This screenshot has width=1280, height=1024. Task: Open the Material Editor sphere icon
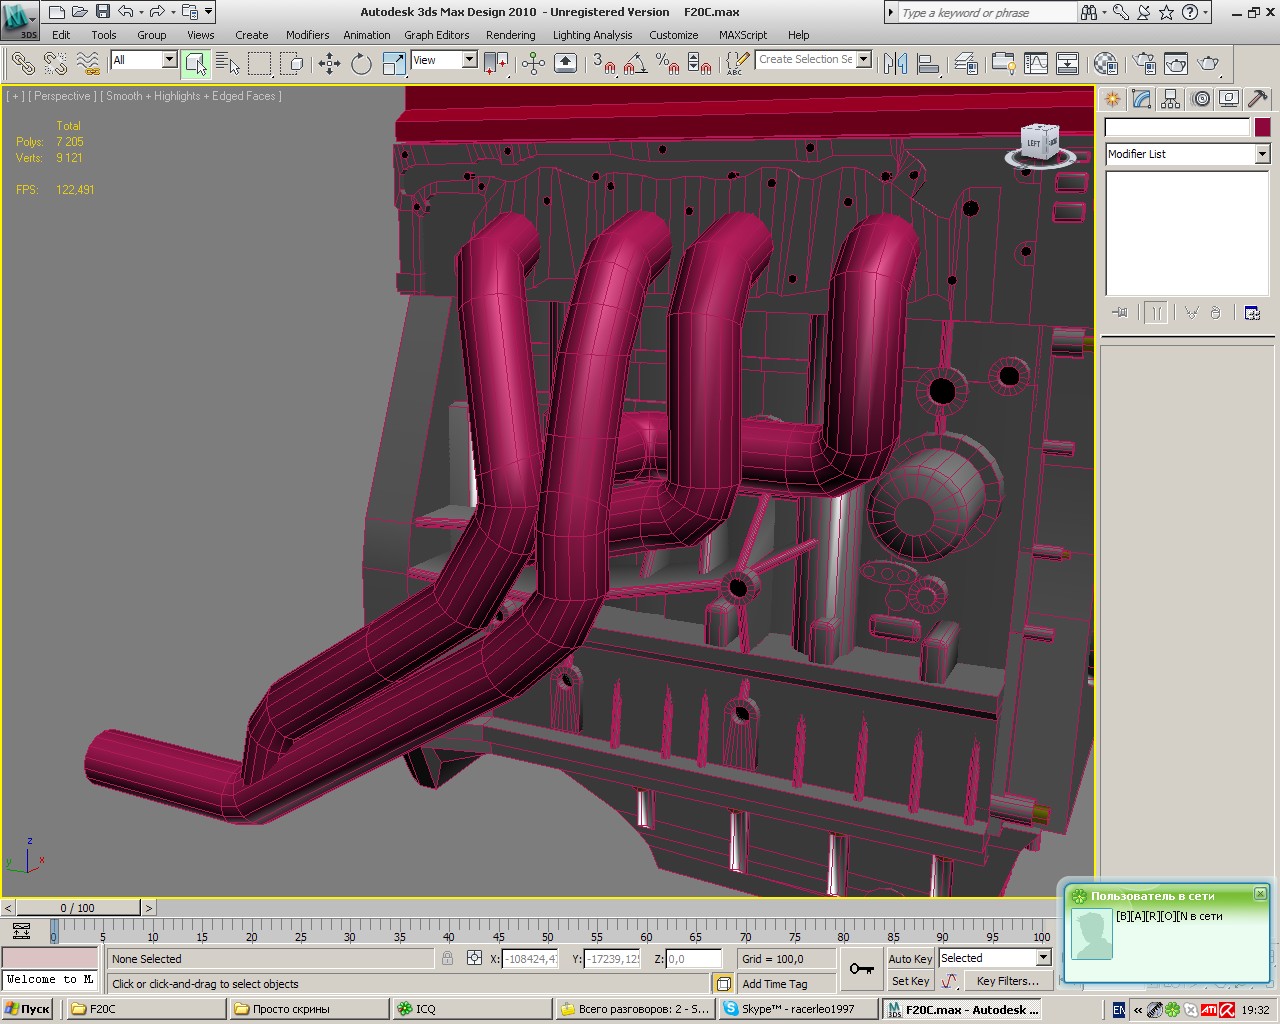pyautogui.click(x=1105, y=64)
